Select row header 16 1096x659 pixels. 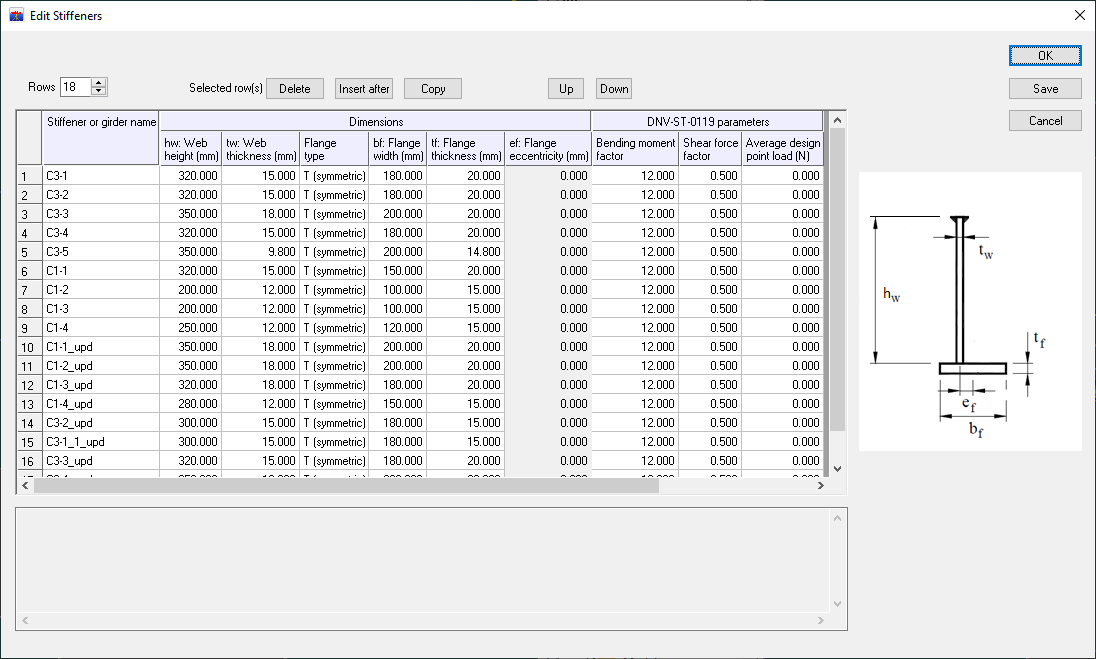(29, 461)
